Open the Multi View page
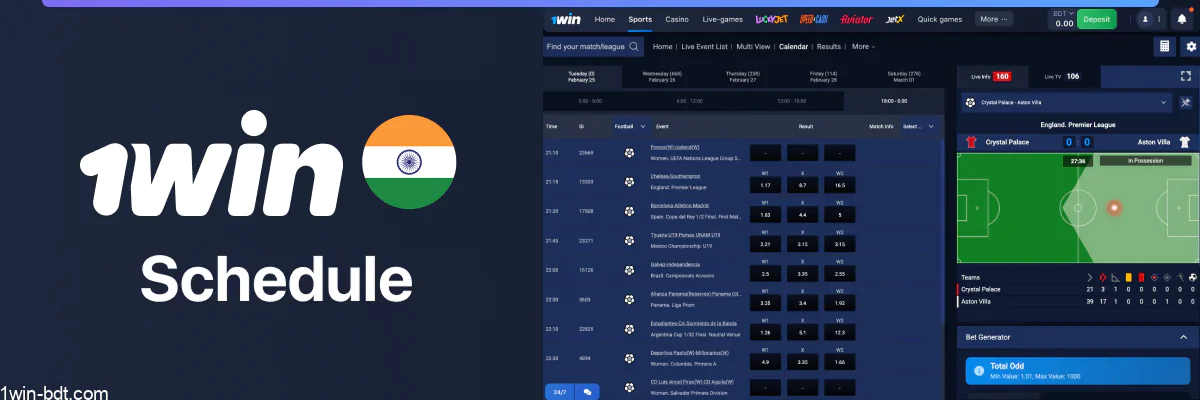Image resolution: width=1200 pixels, height=400 pixels. [753, 46]
